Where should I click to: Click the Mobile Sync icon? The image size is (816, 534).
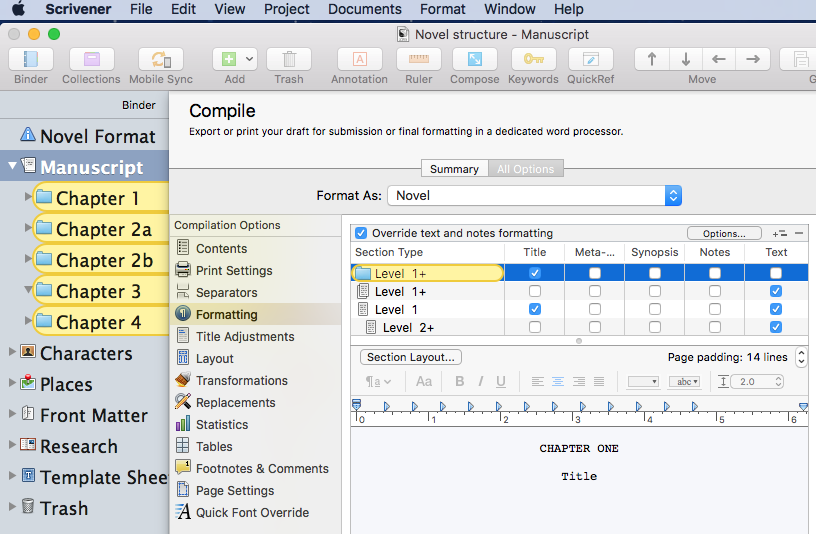[x=161, y=59]
